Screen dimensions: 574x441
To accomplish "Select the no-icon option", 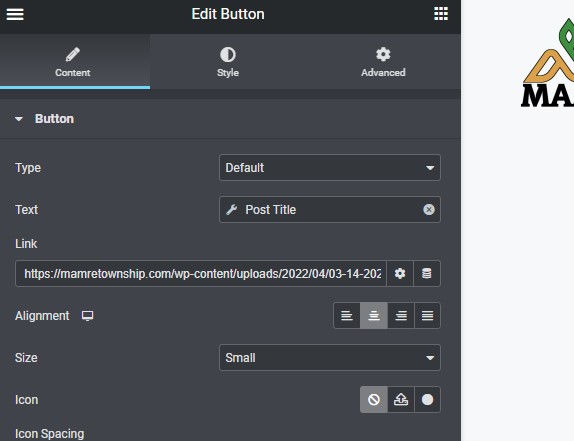I will pyautogui.click(x=374, y=400).
